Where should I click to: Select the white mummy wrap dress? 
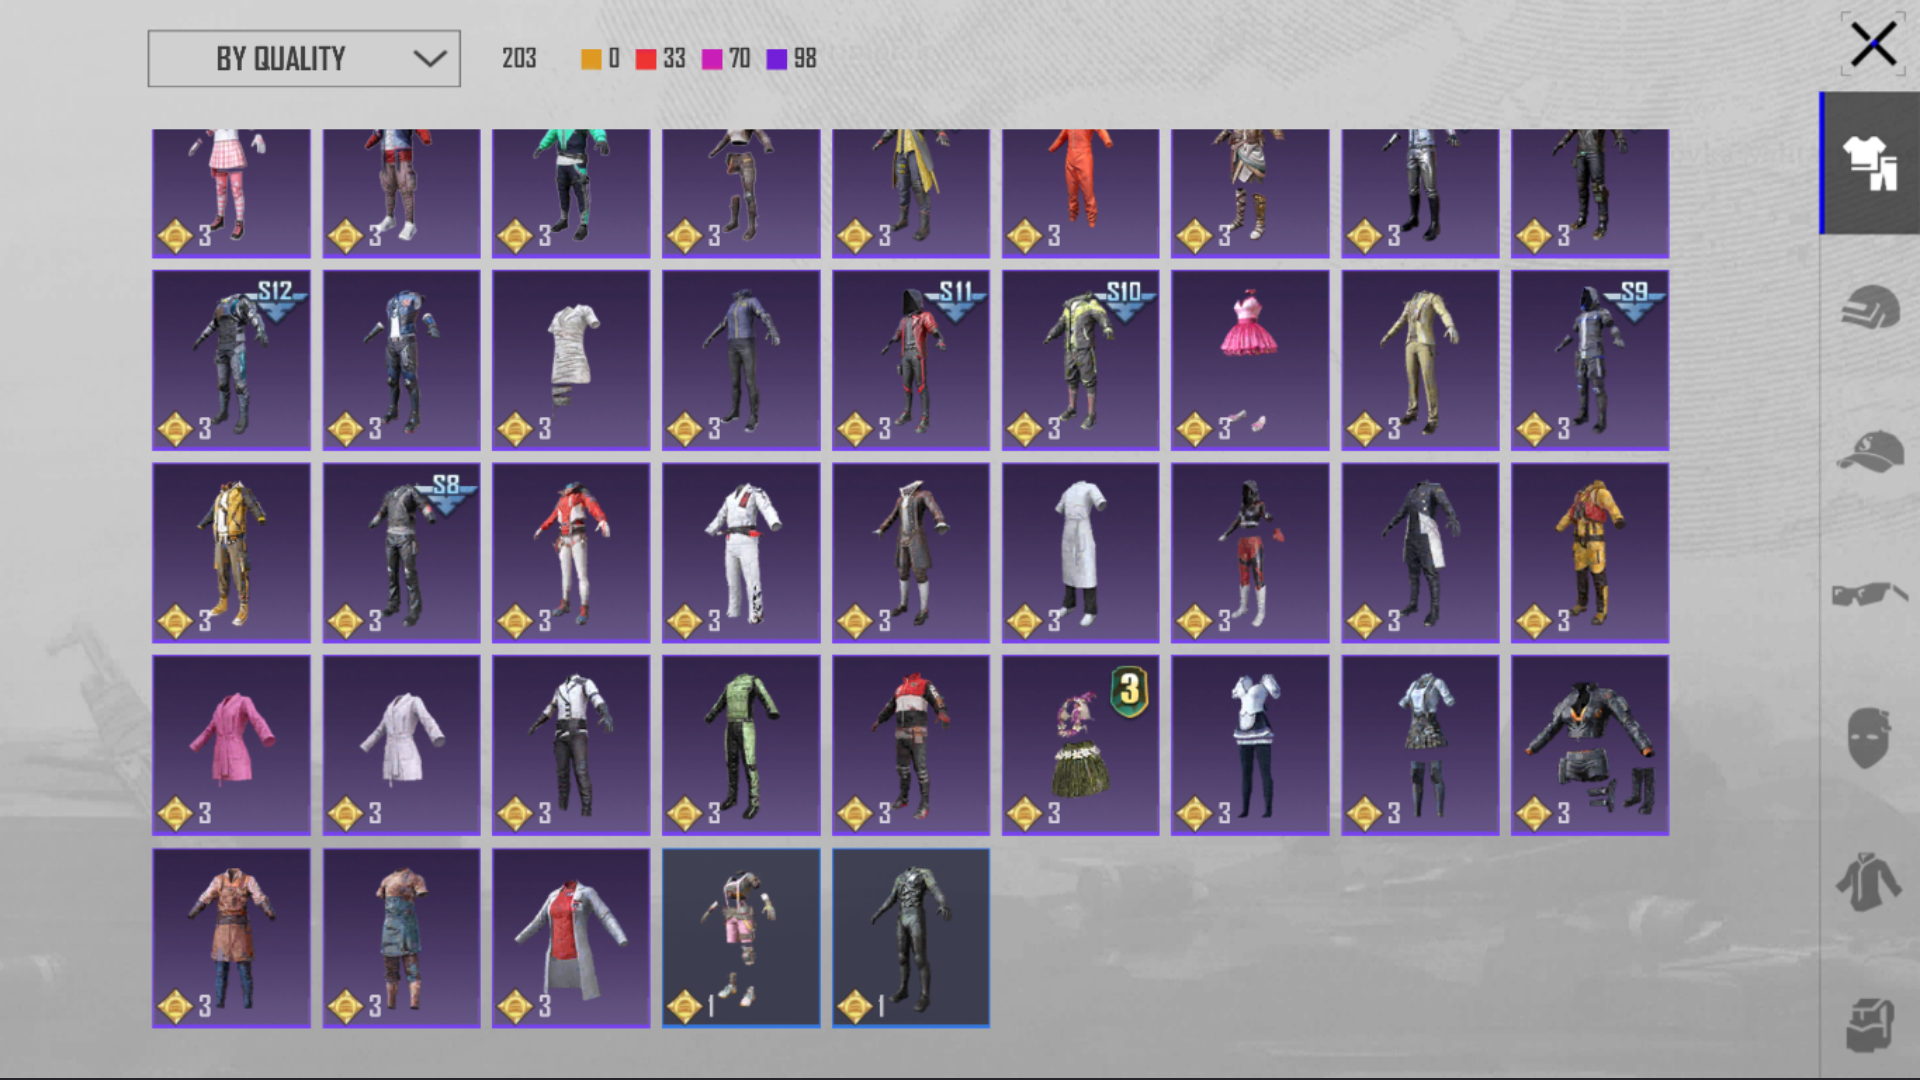[571, 360]
